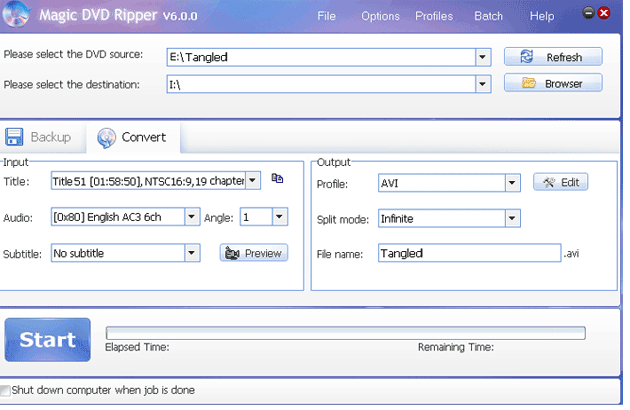The height and width of the screenshot is (410, 630).
Task: Click the Browser button
Action: [x=553, y=83]
